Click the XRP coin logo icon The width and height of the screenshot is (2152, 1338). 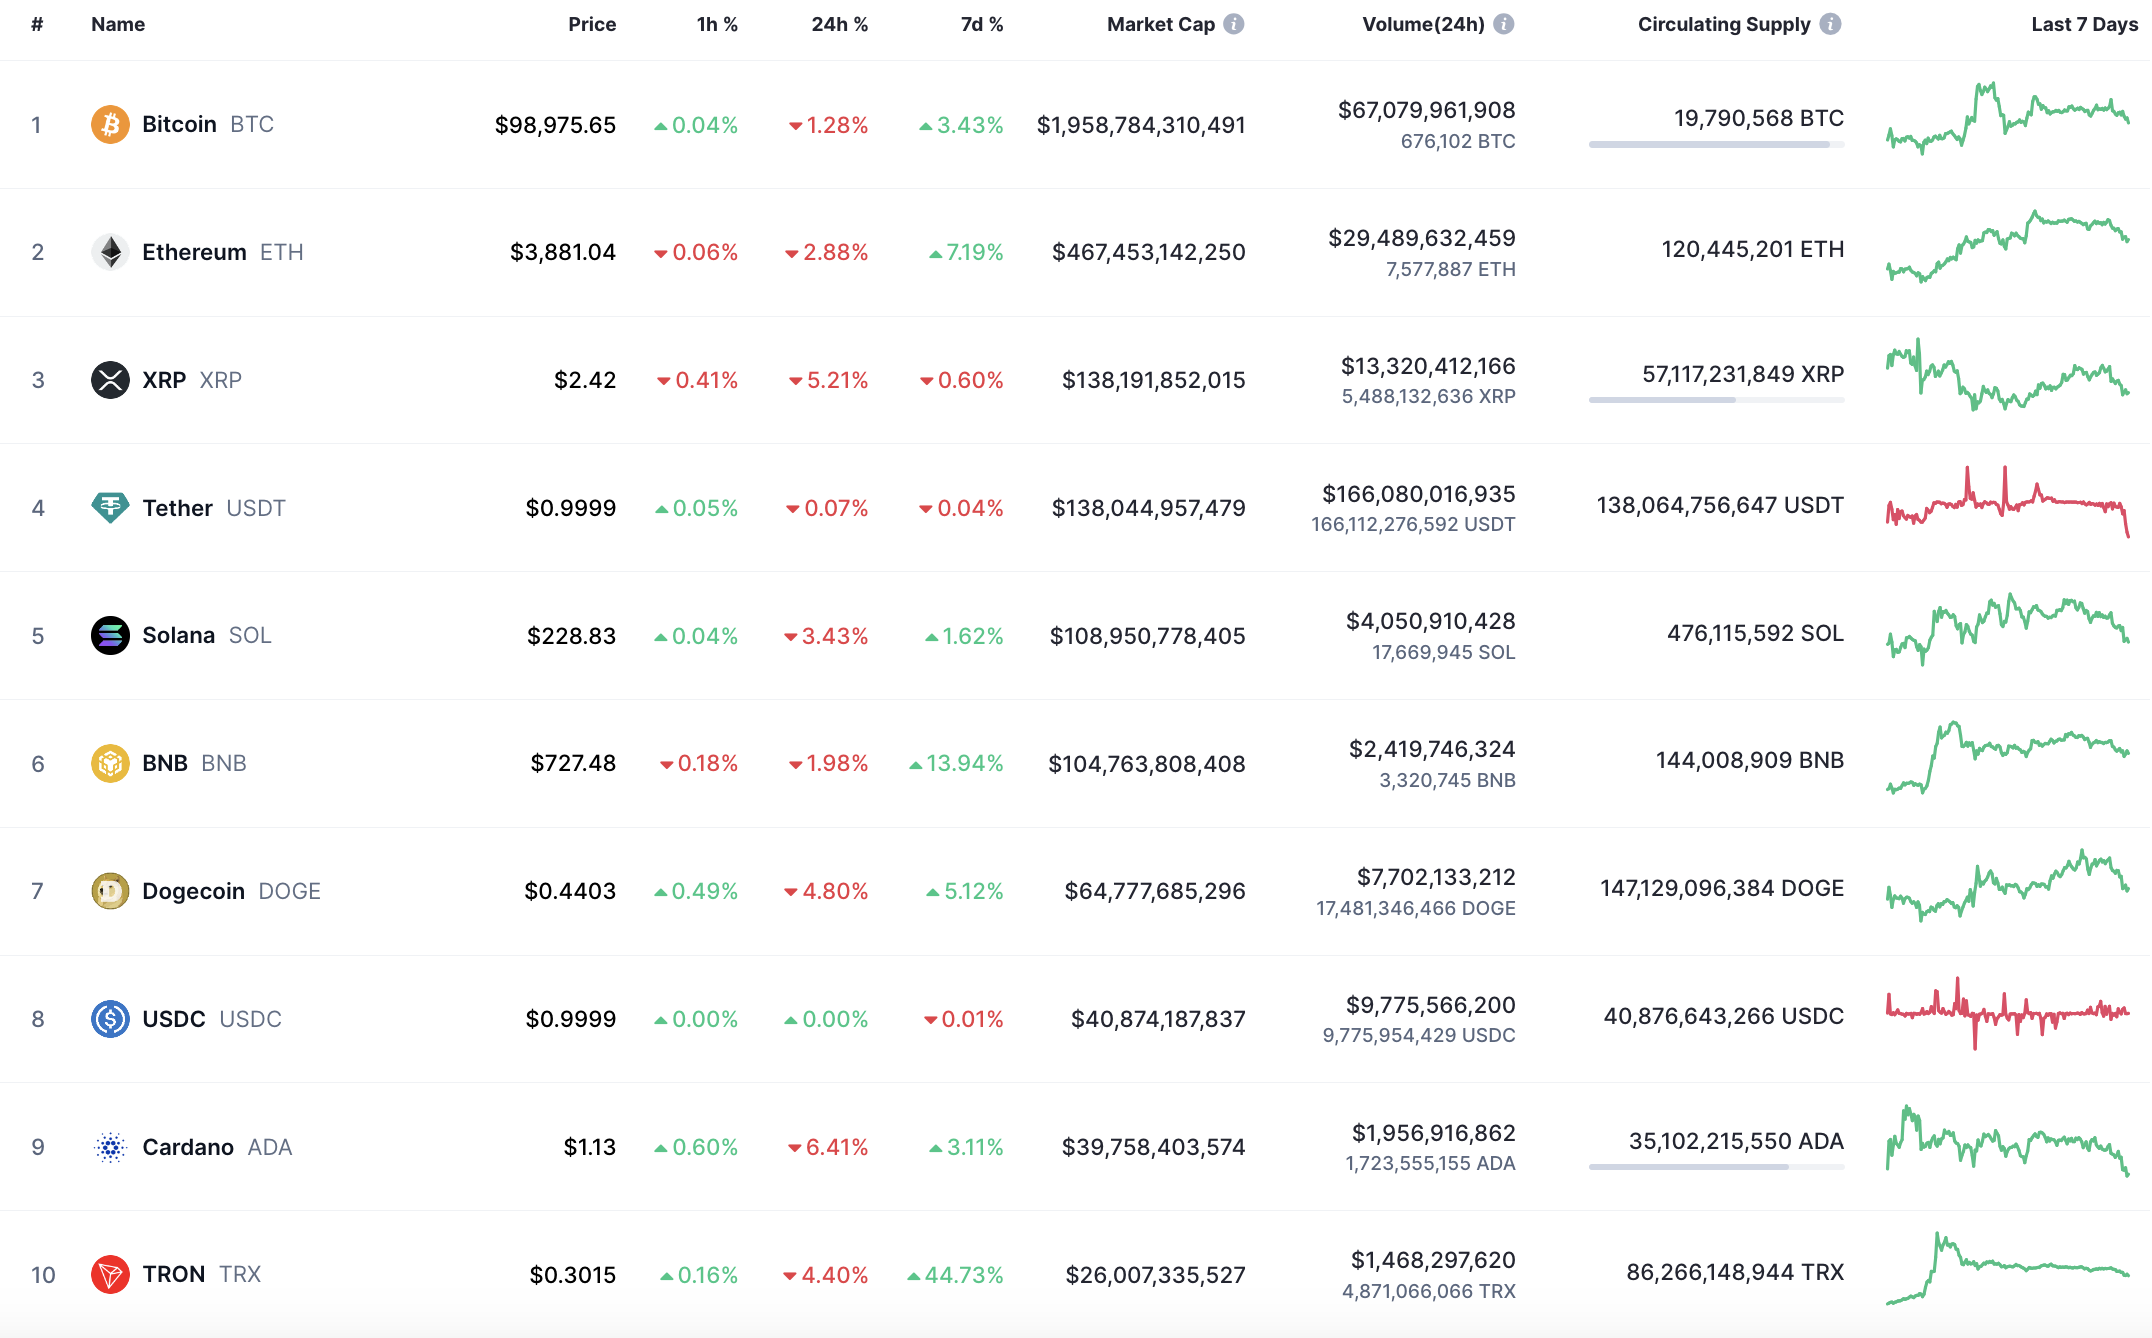pos(110,380)
